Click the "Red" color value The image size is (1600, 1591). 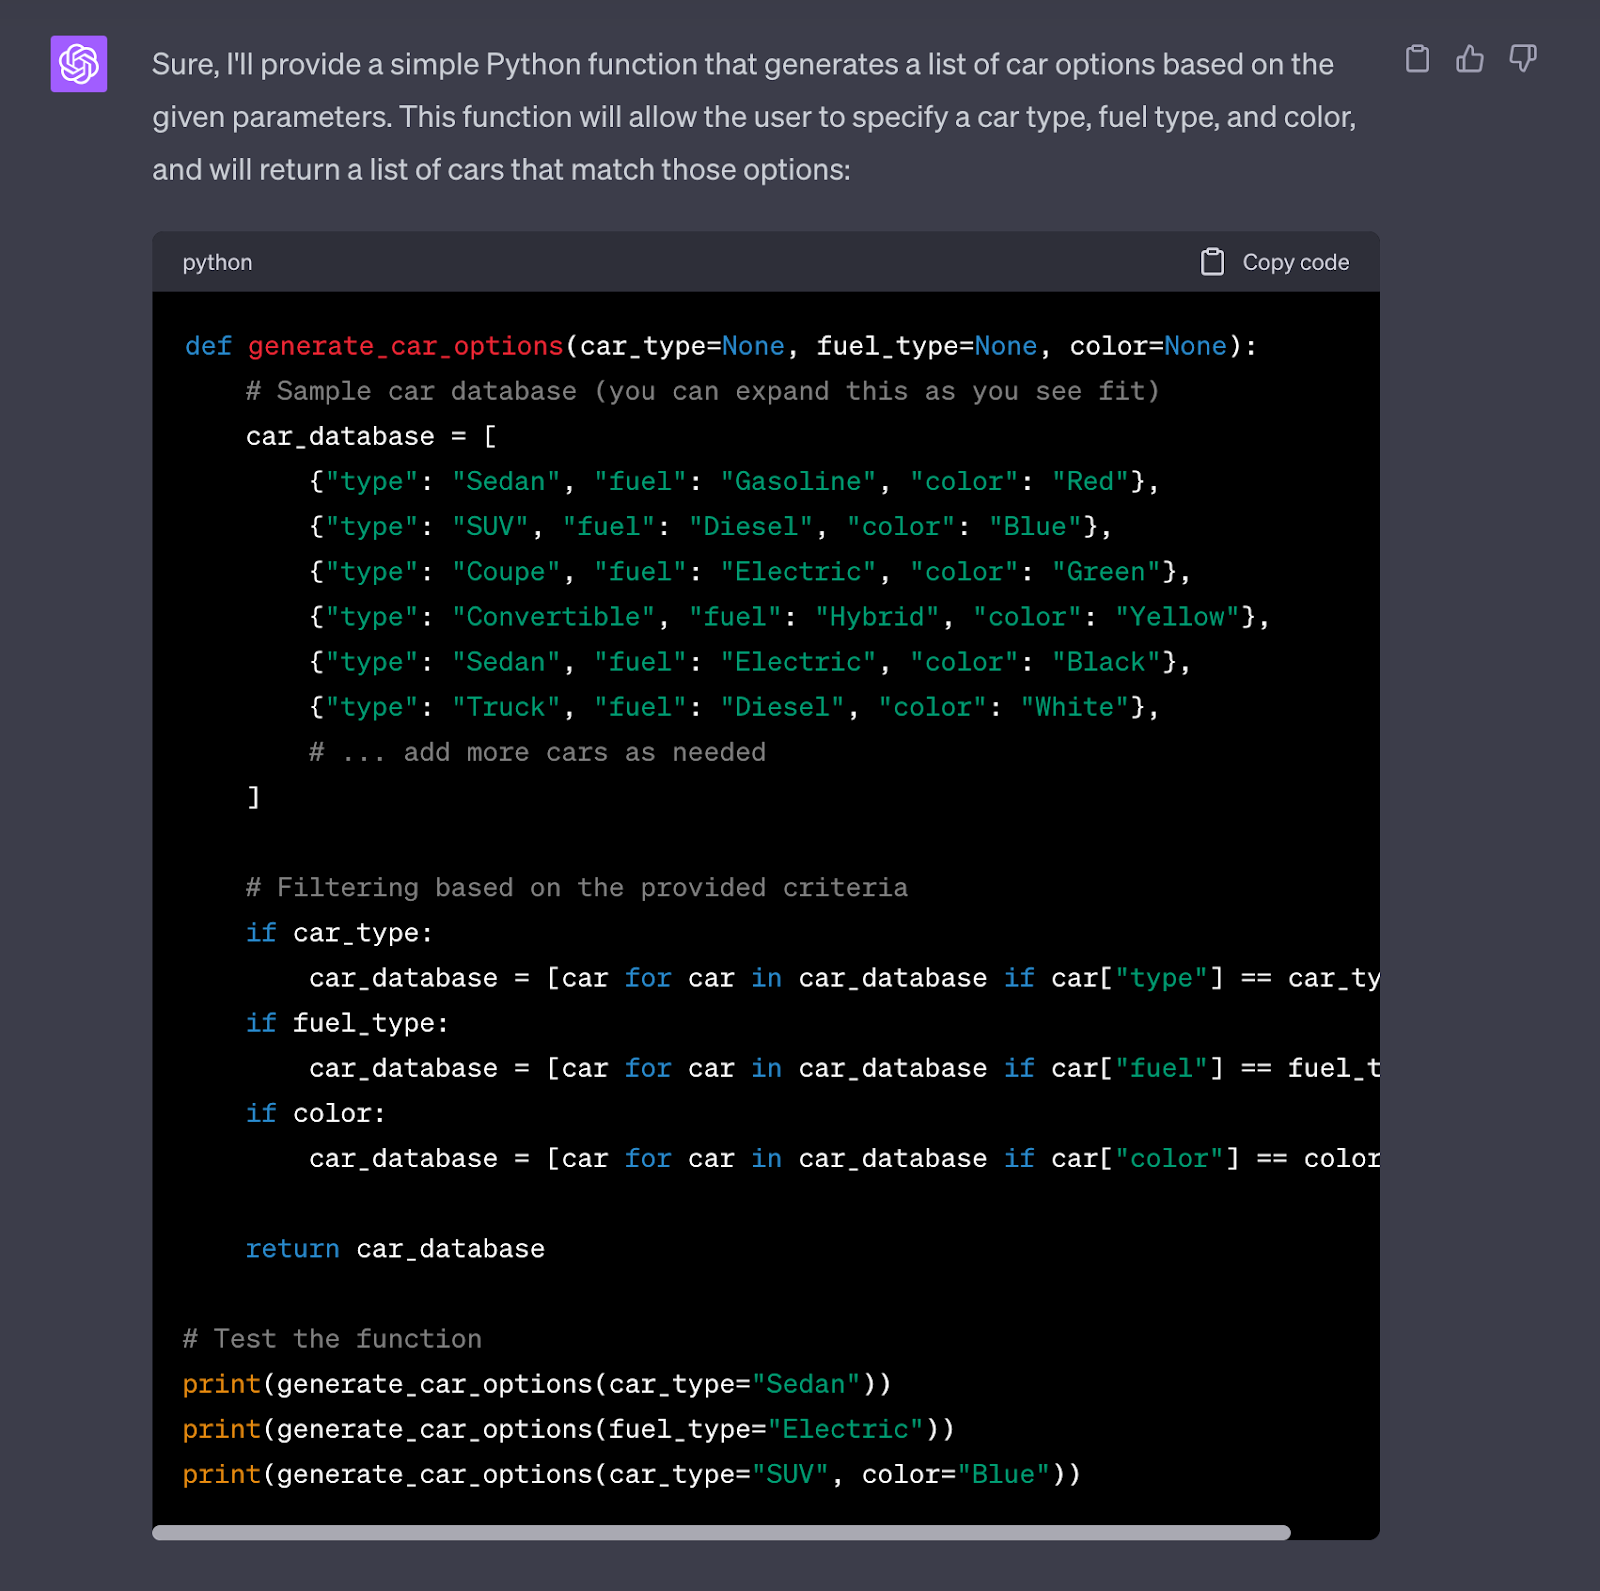click(x=1090, y=481)
